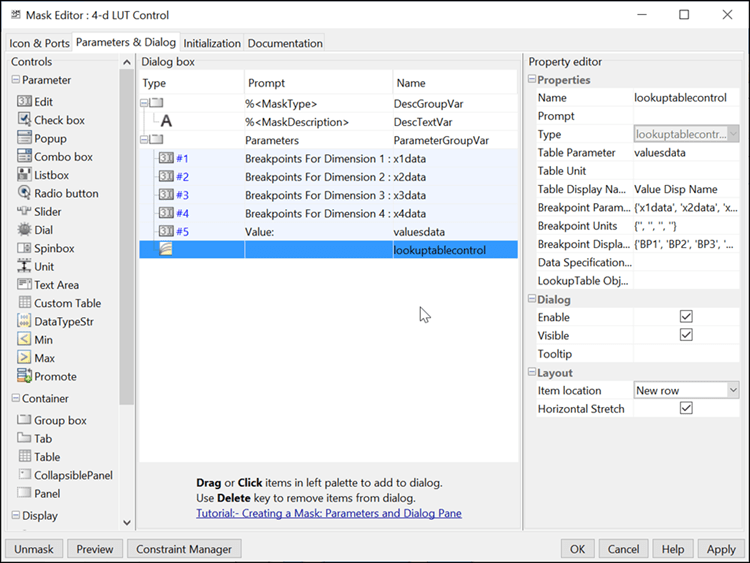Pick the Slider control icon
Viewport: 750px width, 563px height.
tap(25, 212)
